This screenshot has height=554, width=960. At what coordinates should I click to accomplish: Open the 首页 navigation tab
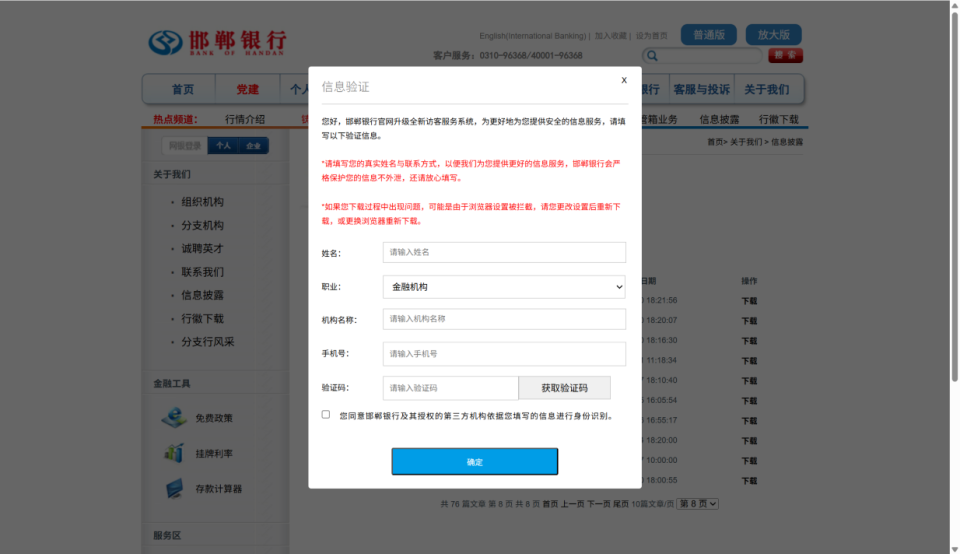182,89
